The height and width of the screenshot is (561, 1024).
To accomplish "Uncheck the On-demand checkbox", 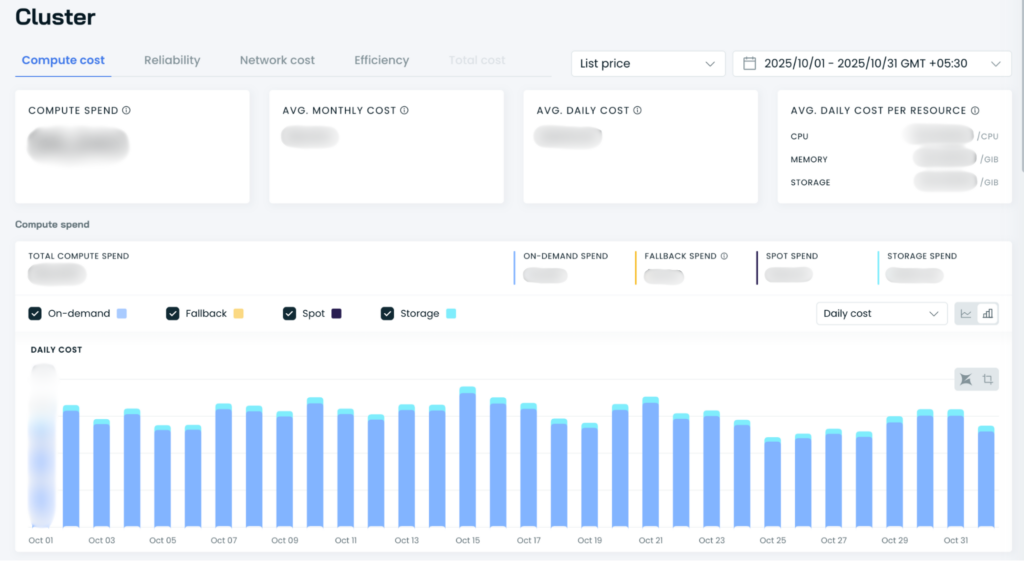I will [35, 313].
